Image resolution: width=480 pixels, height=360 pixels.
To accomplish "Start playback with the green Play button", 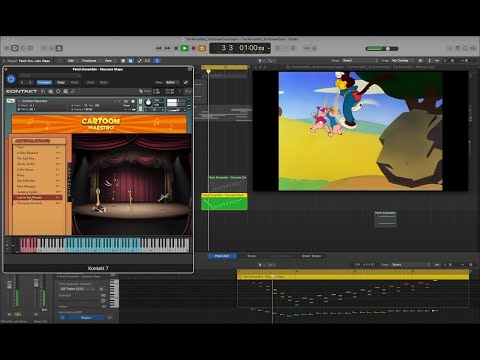I will [184, 48].
